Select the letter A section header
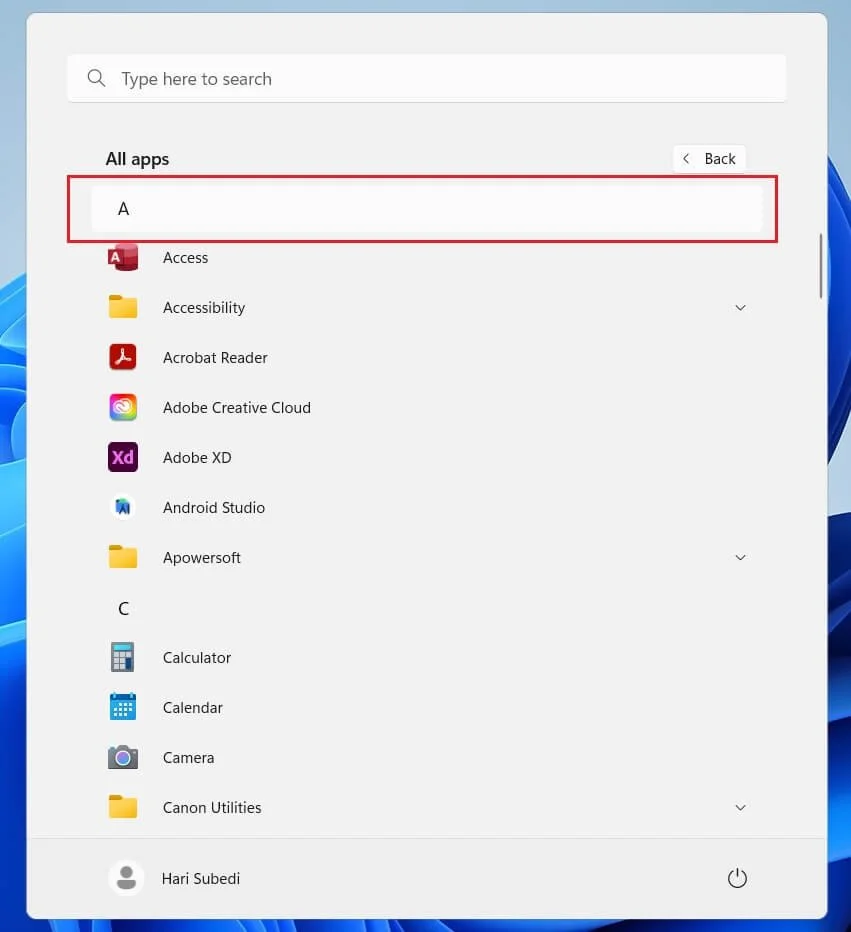 click(x=123, y=208)
